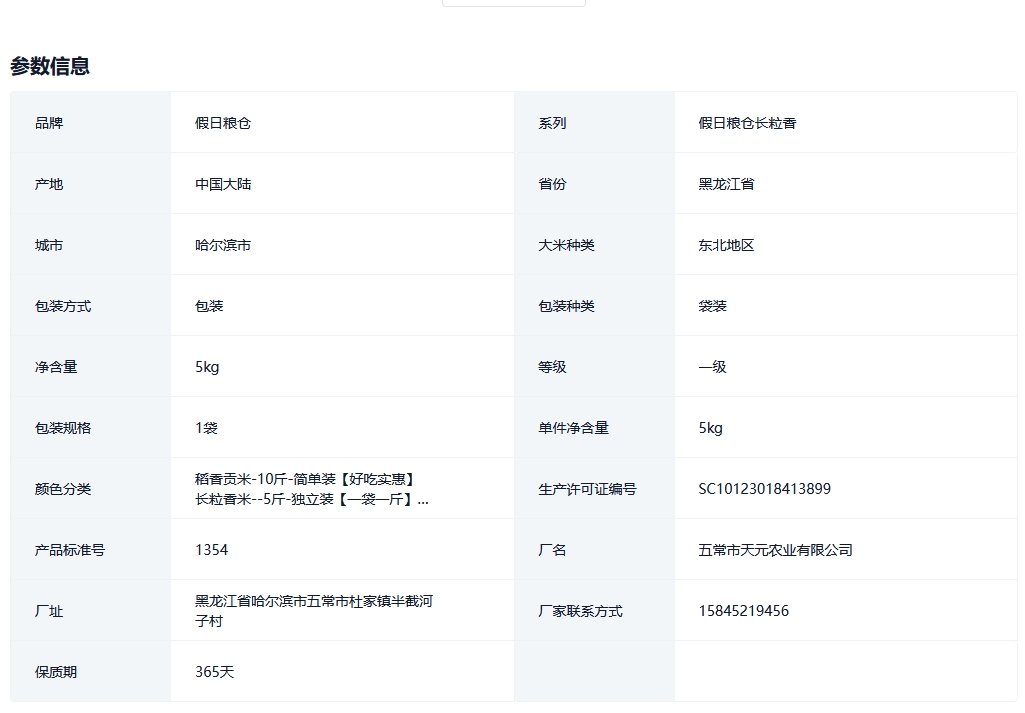This screenshot has height=713, width=1025.
Task: Select grade value 一级
Action: (x=713, y=367)
